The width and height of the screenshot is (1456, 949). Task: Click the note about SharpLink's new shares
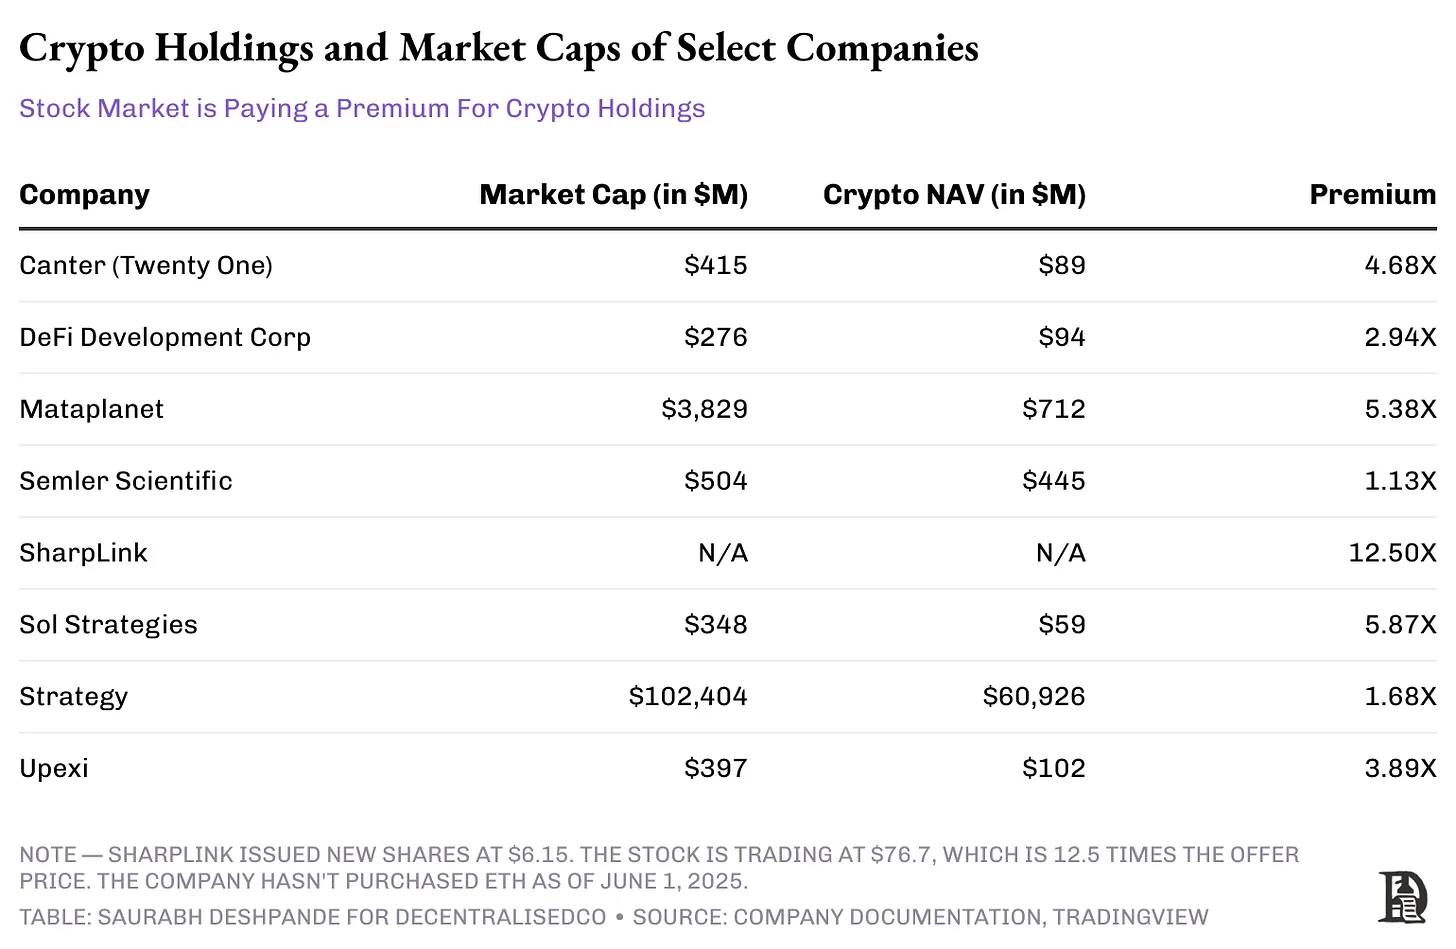659,867
